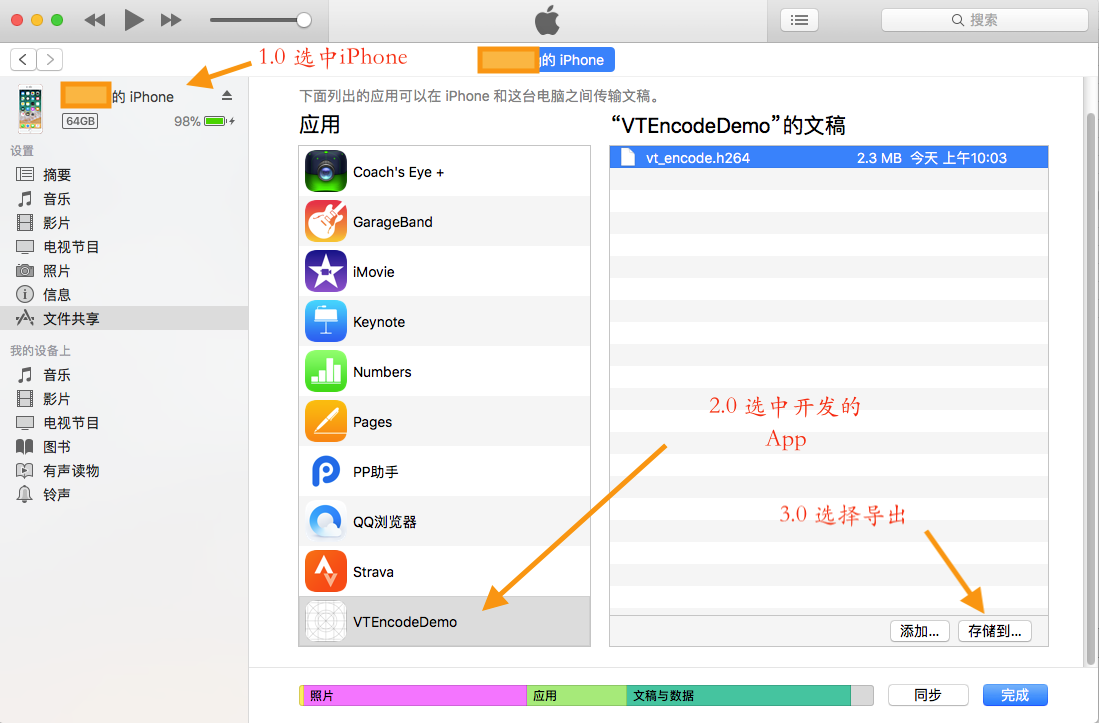This screenshot has width=1099, height=723.
Task: Click the battery indicator at 98%
Action: [215, 121]
